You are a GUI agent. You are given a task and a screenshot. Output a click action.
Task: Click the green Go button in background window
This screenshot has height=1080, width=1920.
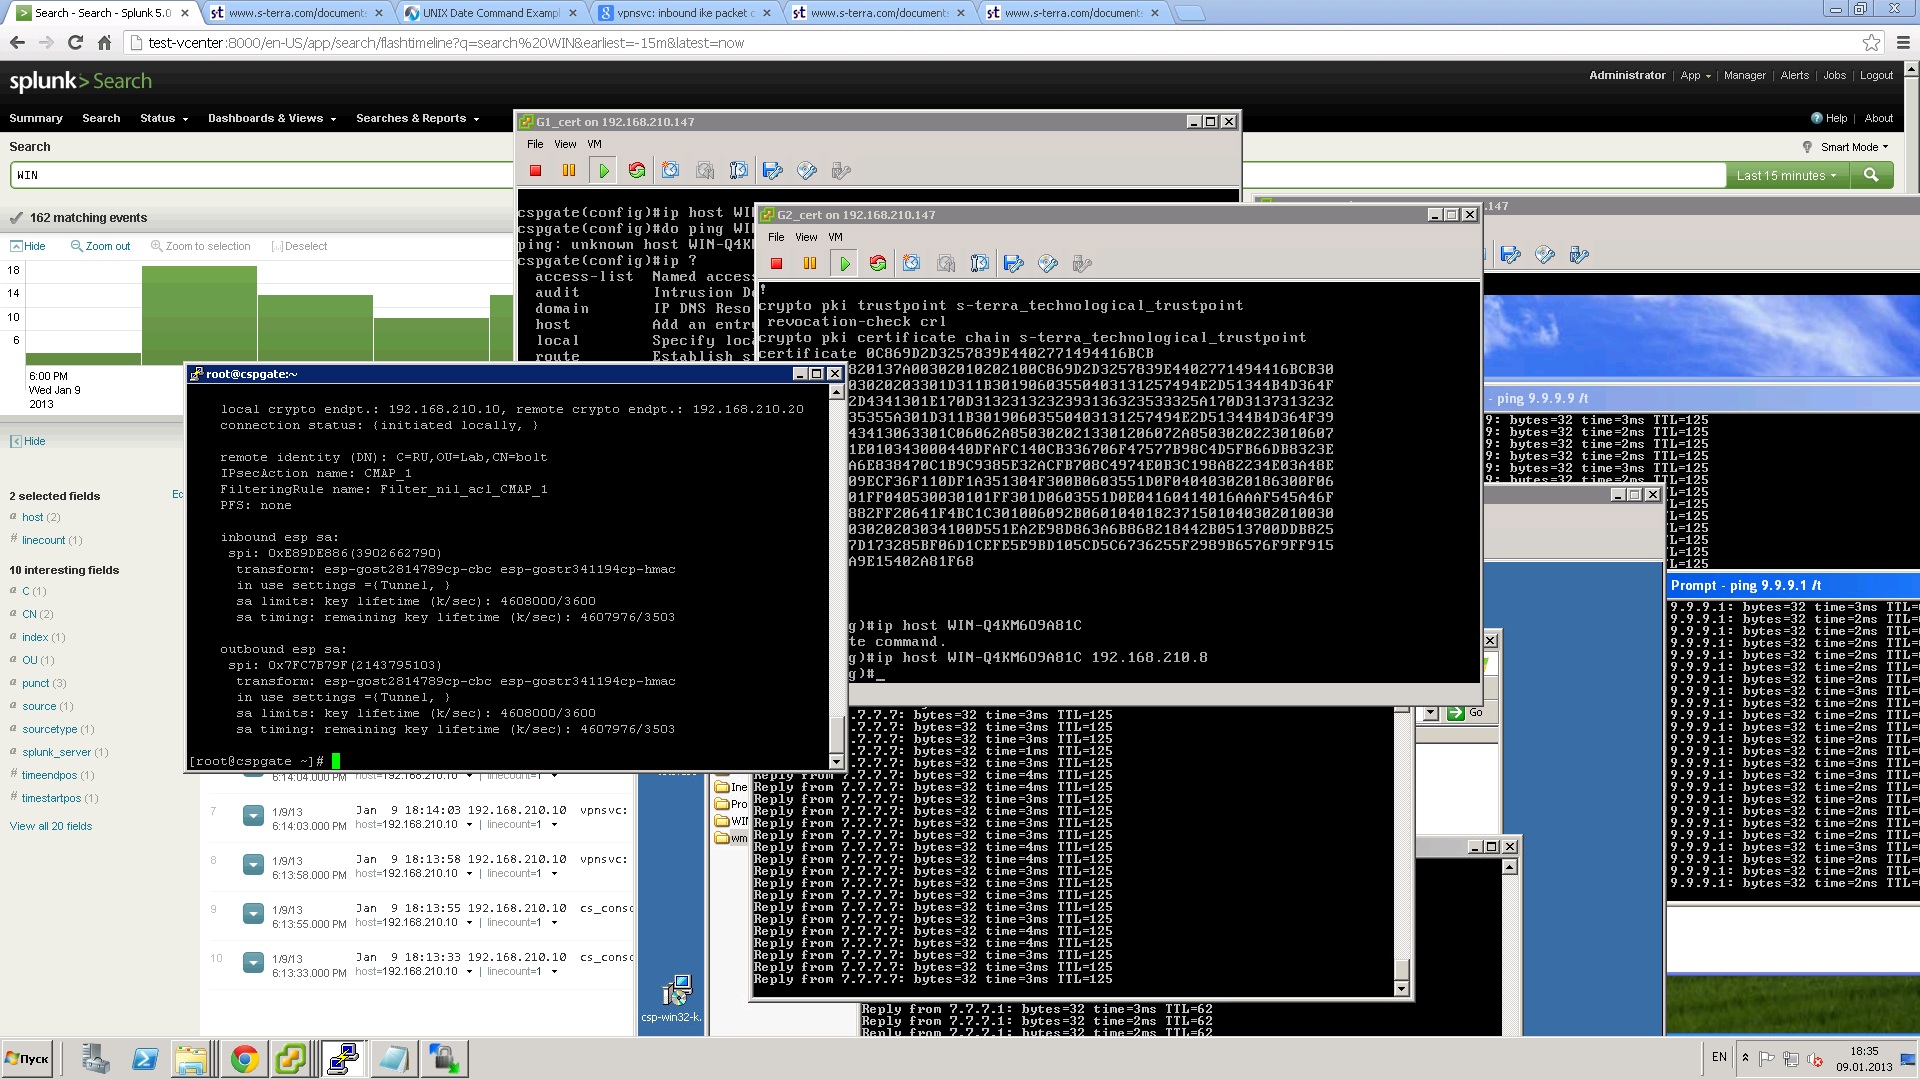point(1466,713)
